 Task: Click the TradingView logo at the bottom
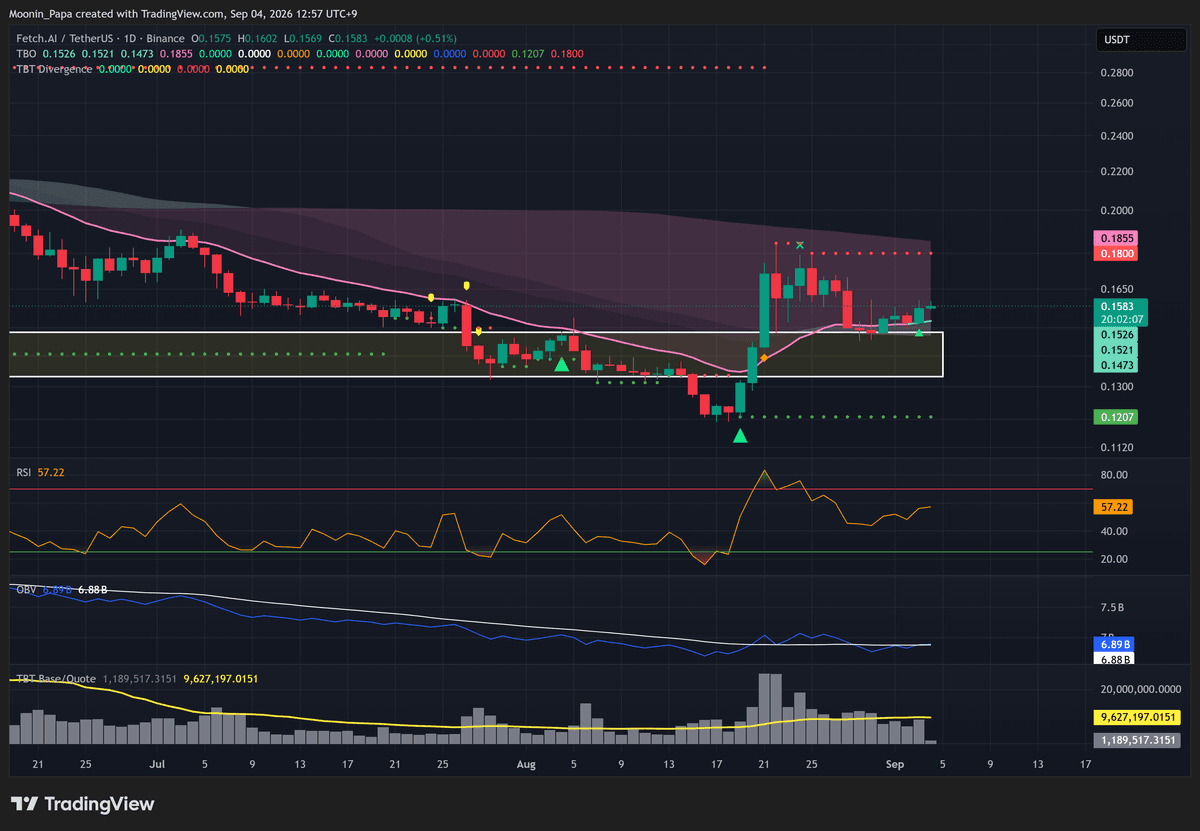coord(82,804)
